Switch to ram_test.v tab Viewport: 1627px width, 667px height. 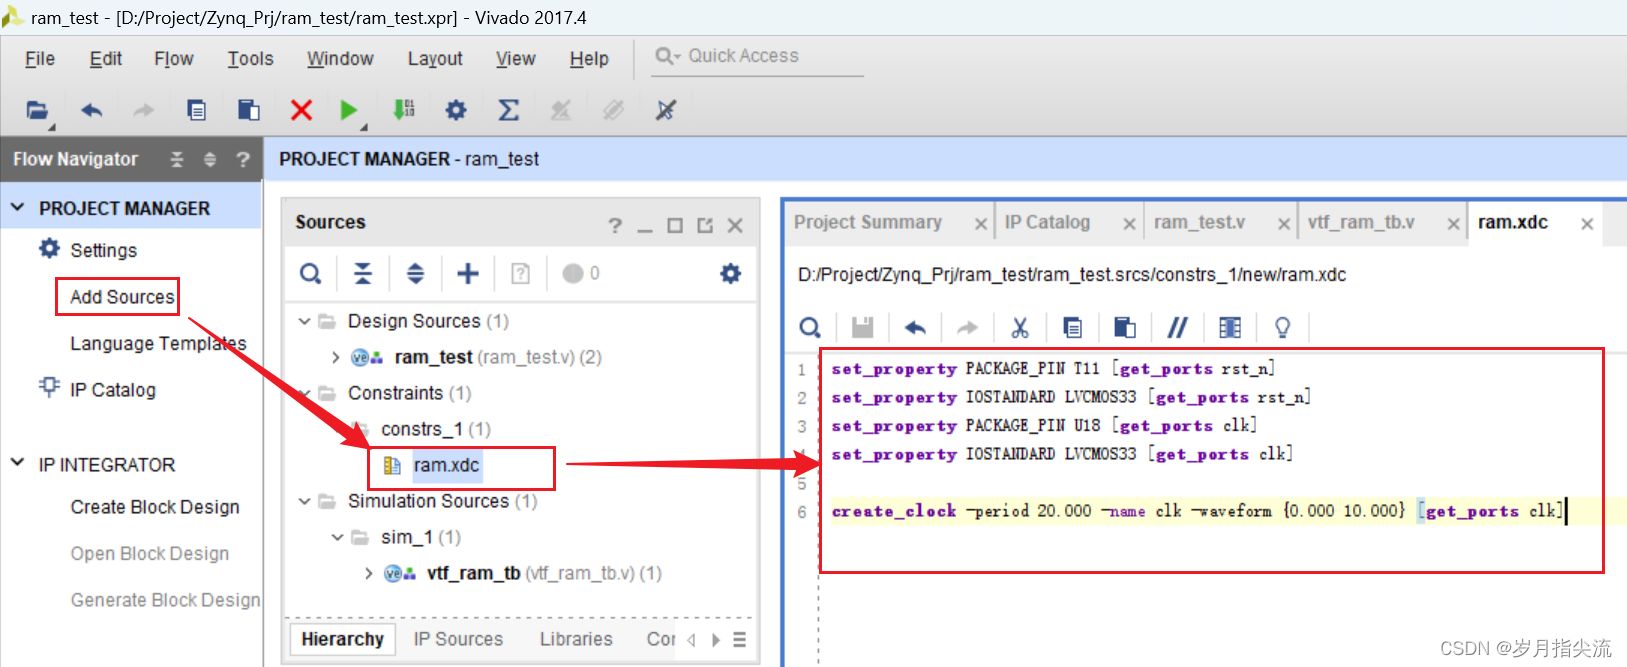tap(1199, 222)
